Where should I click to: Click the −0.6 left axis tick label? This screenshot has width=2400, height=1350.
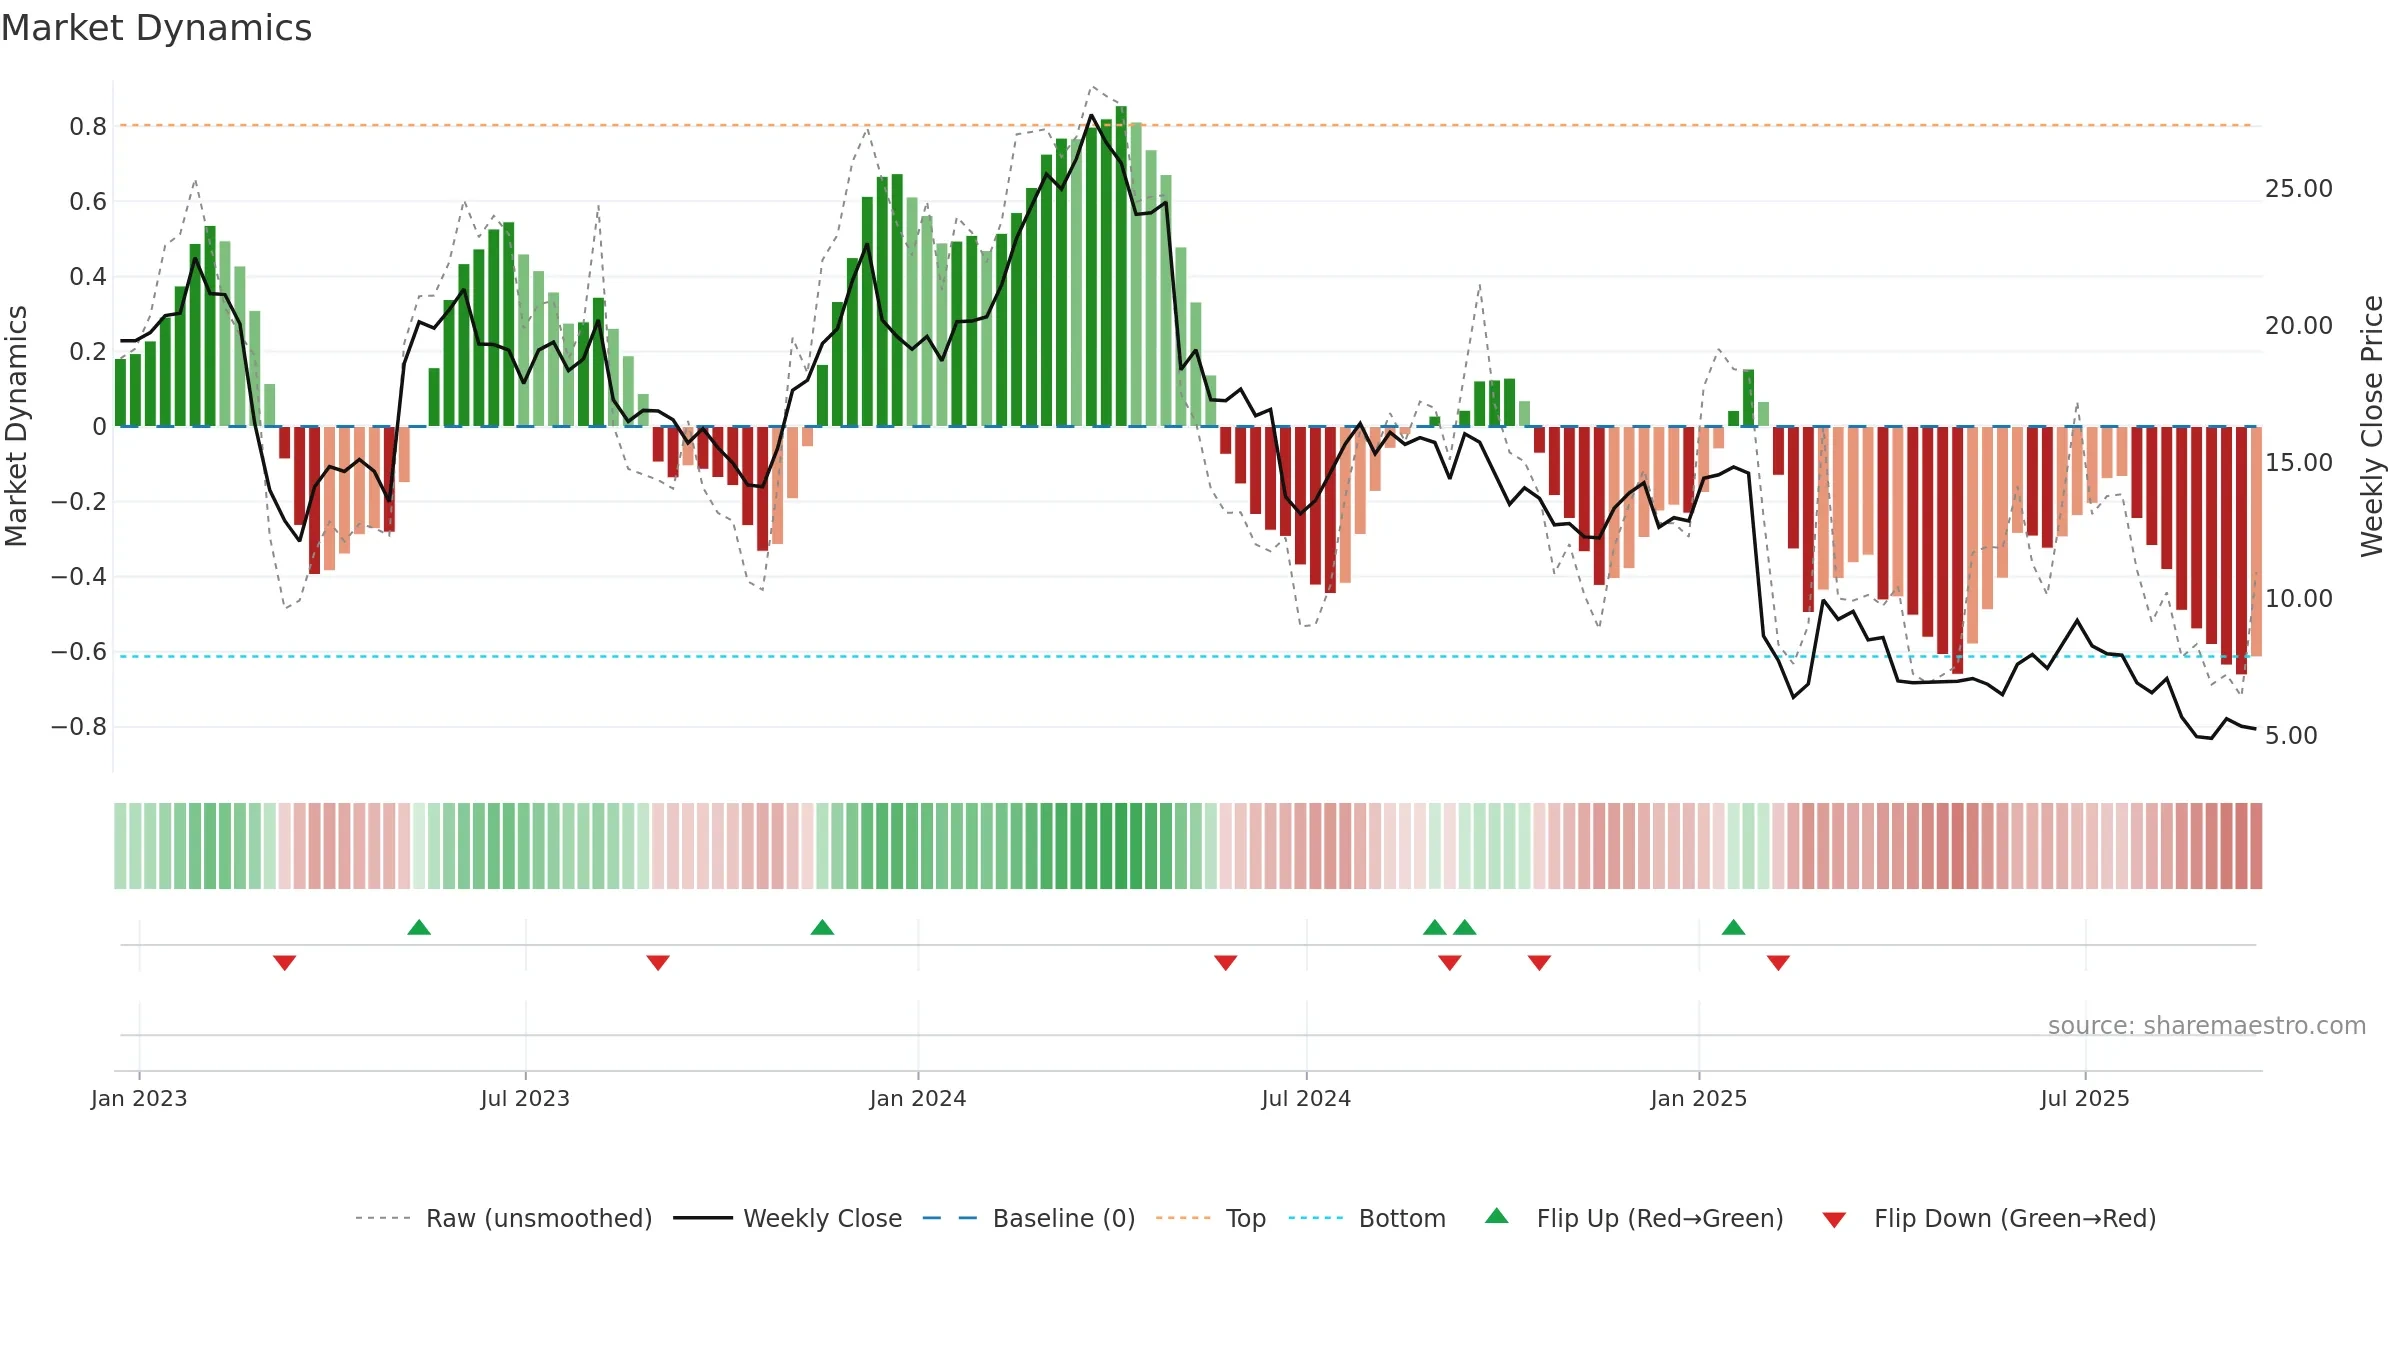pos(79,651)
